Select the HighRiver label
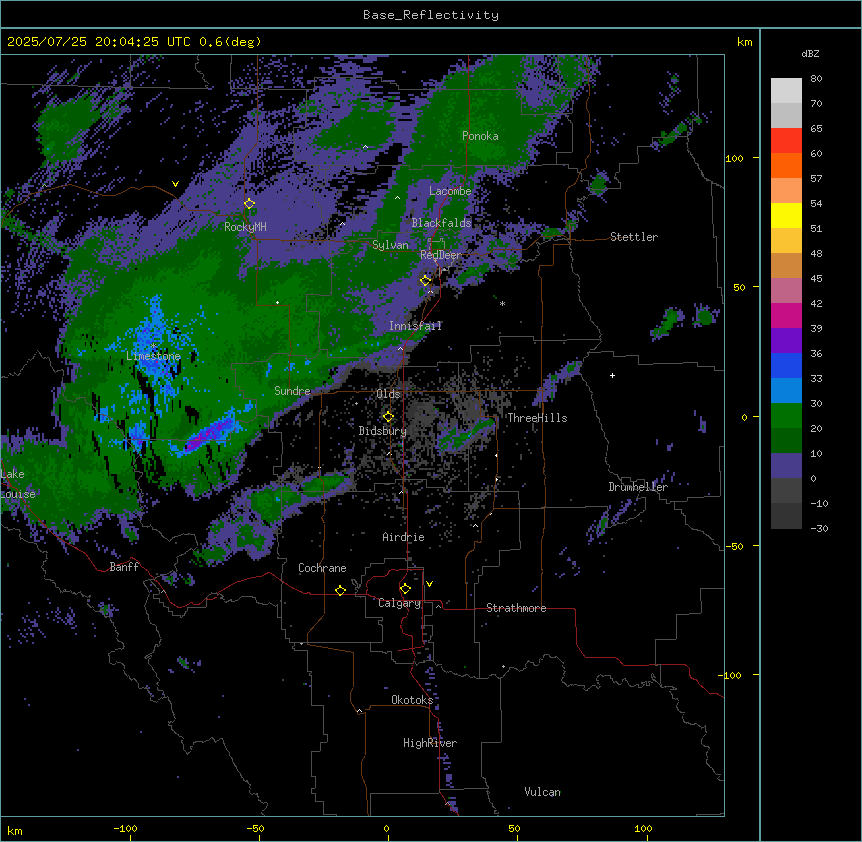Screen dimensions: 862x842 (430, 743)
